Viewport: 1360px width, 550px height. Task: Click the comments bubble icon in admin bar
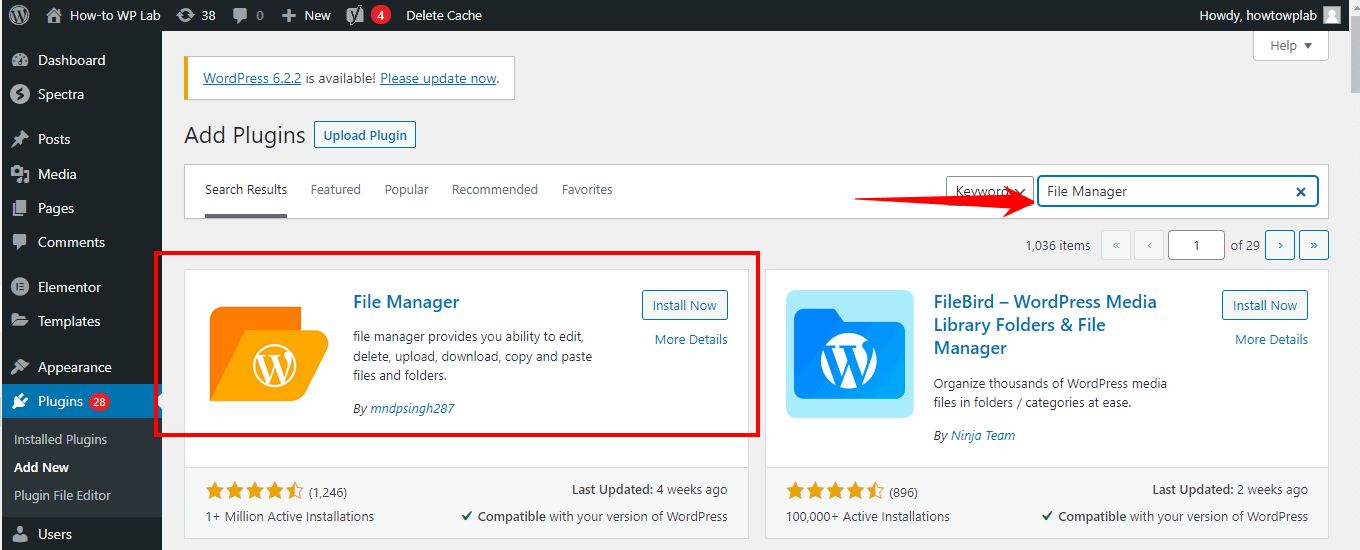[x=242, y=15]
